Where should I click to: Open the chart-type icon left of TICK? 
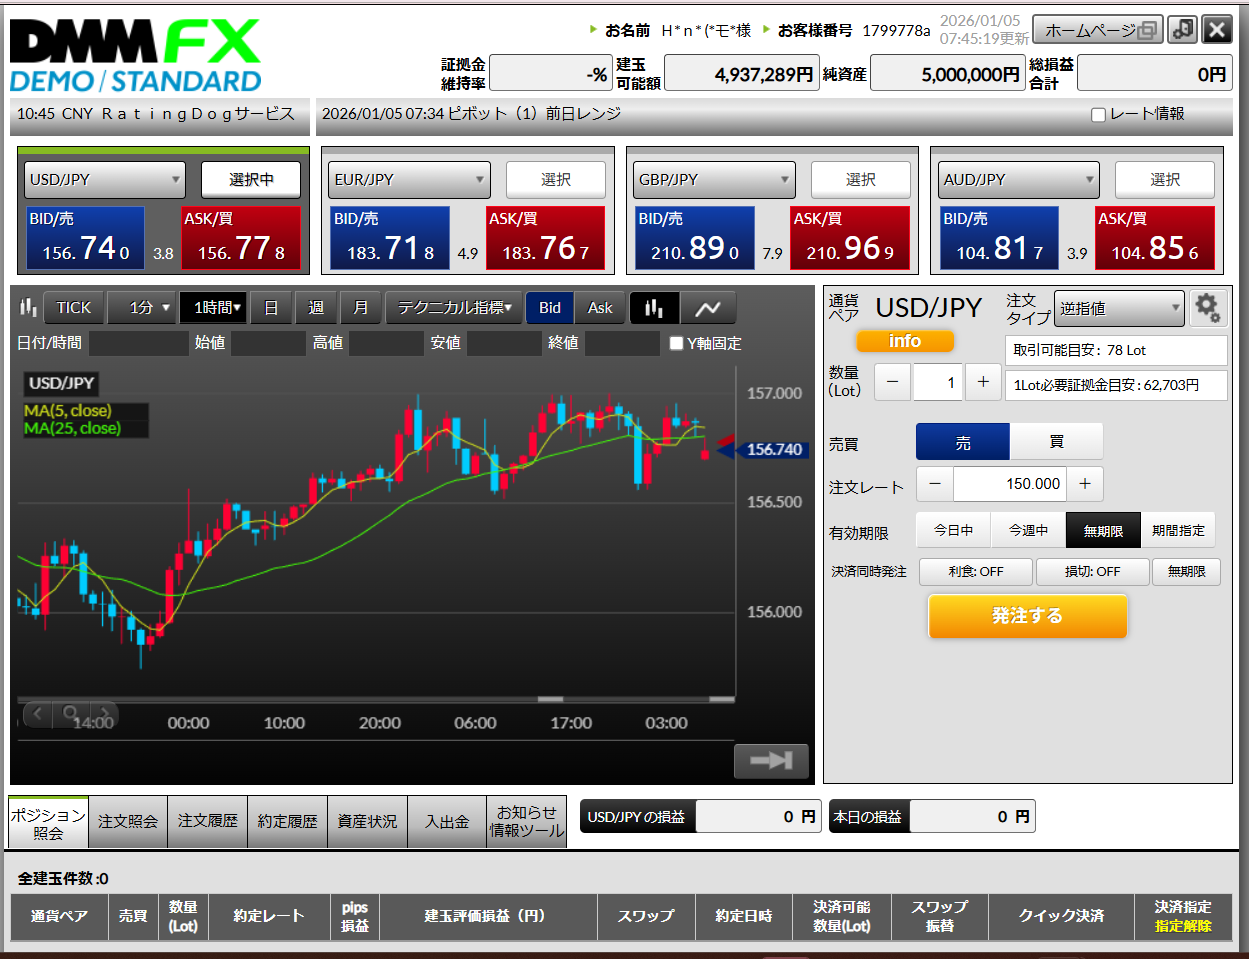point(29,308)
